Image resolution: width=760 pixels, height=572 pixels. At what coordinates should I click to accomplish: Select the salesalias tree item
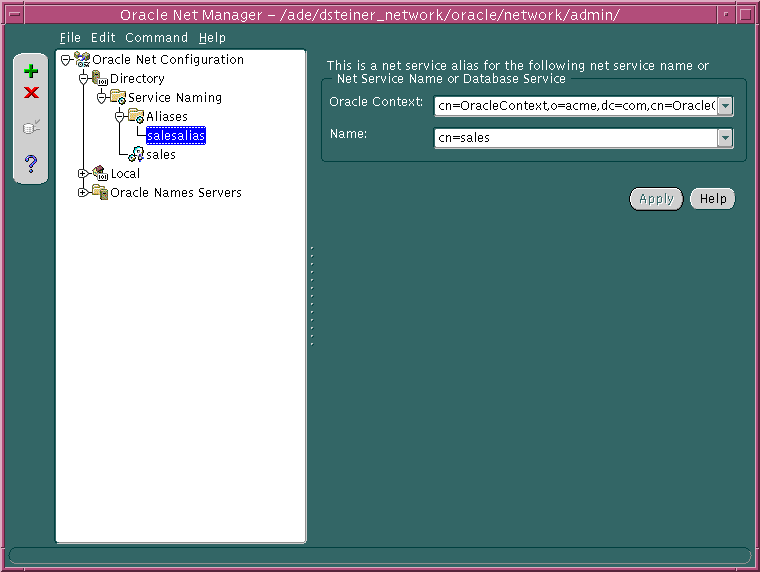[x=175, y=136]
